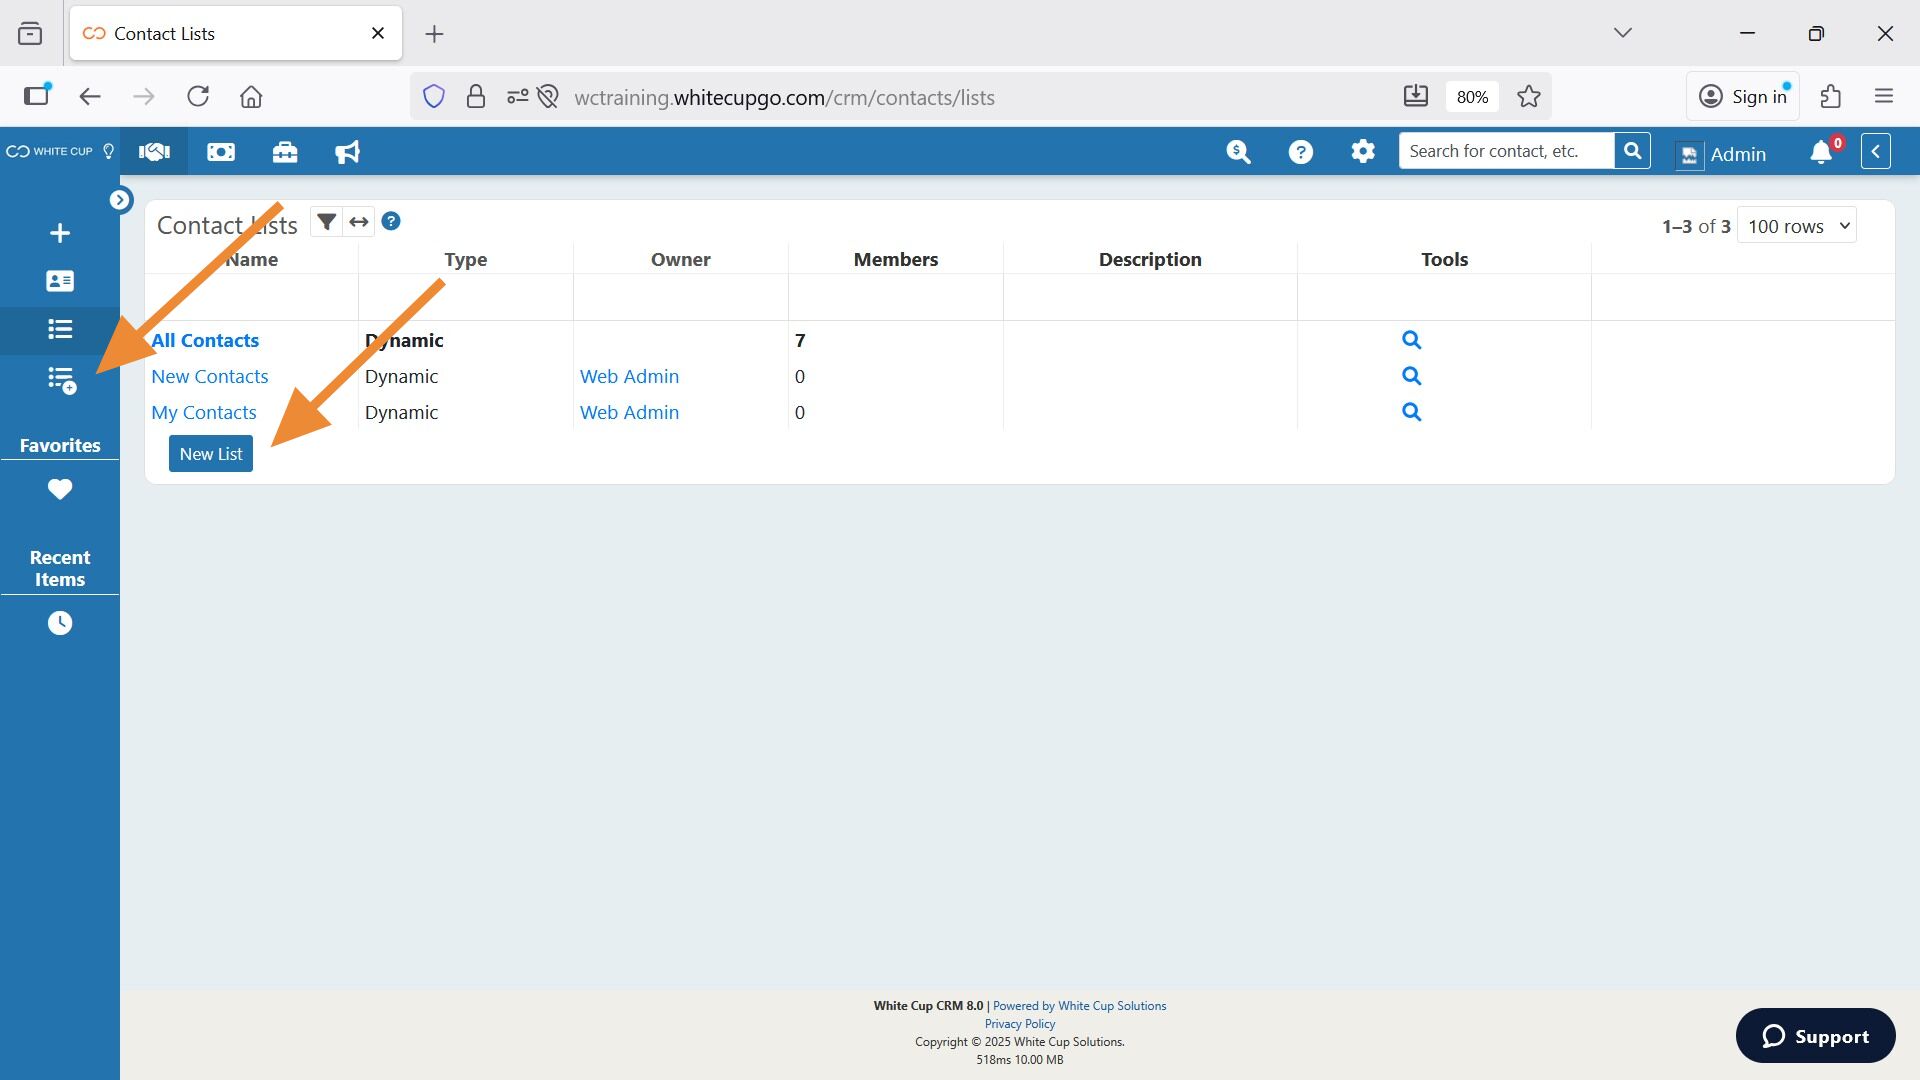
Task: Open the Privacy Policy link
Action: click(1020, 1024)
